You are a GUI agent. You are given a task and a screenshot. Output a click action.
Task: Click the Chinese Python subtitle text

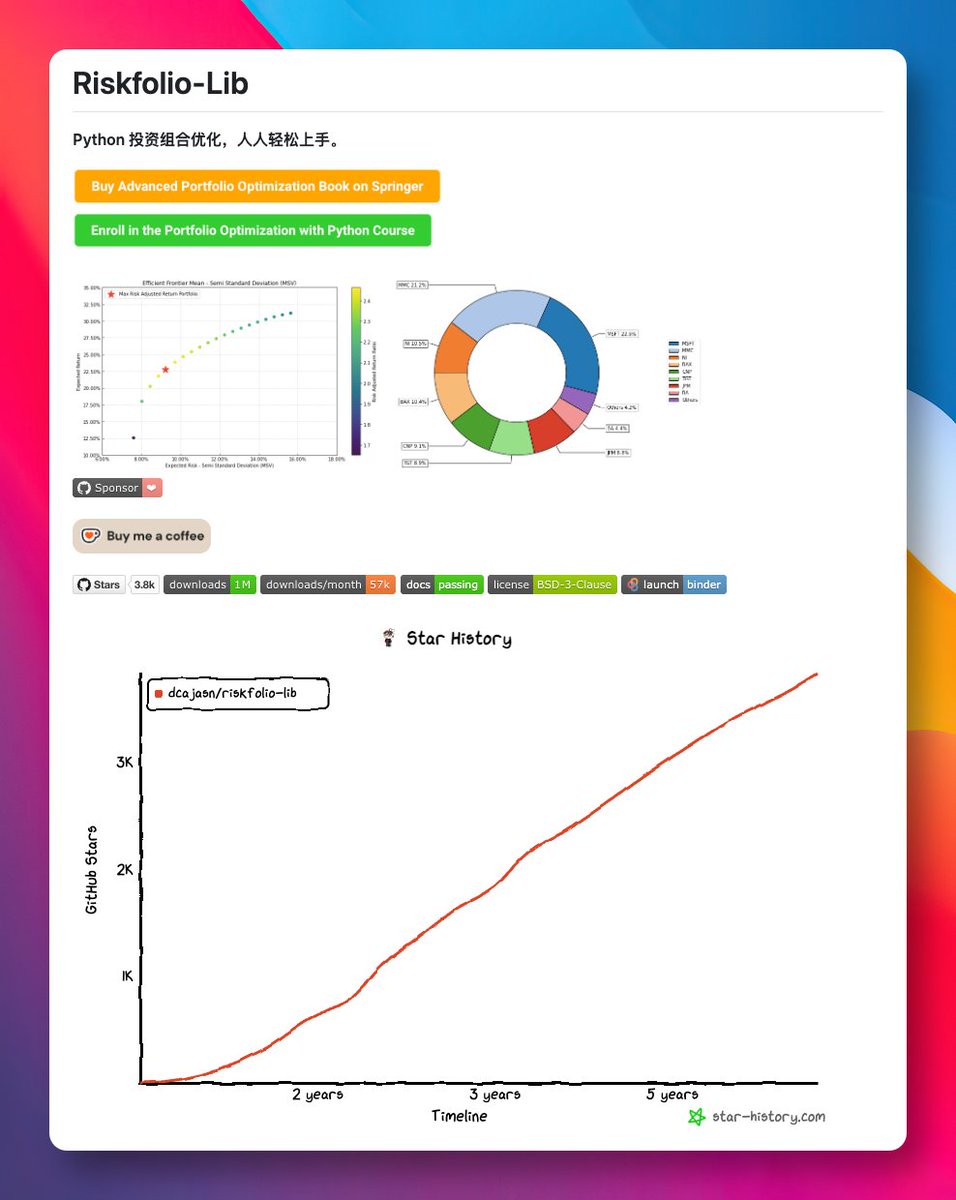208,139
